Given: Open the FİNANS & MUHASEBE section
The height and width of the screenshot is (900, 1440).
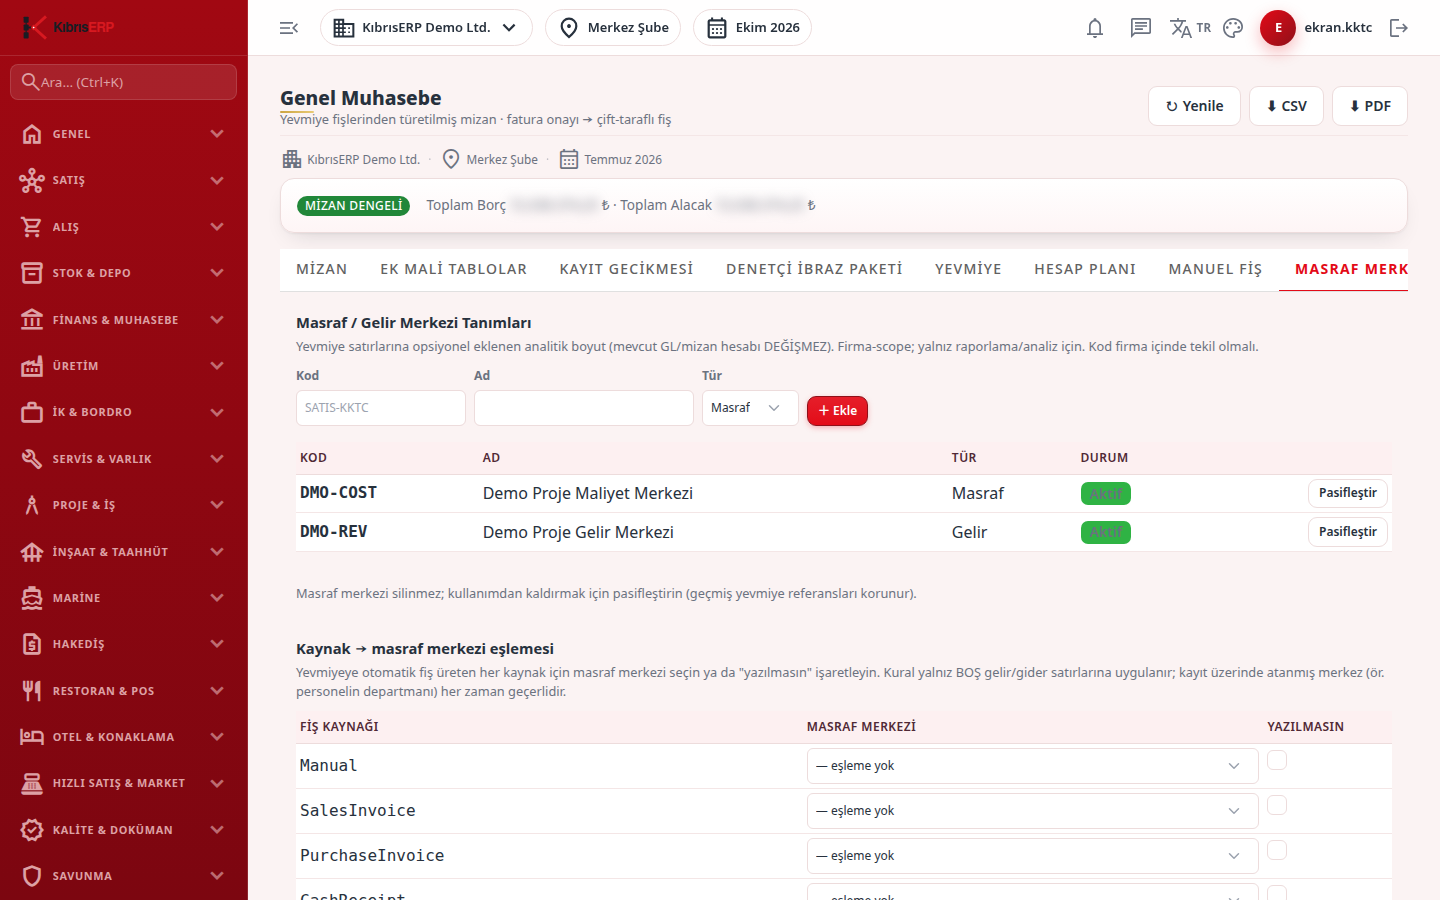Looking at the screenshot, I should point(124,320).
